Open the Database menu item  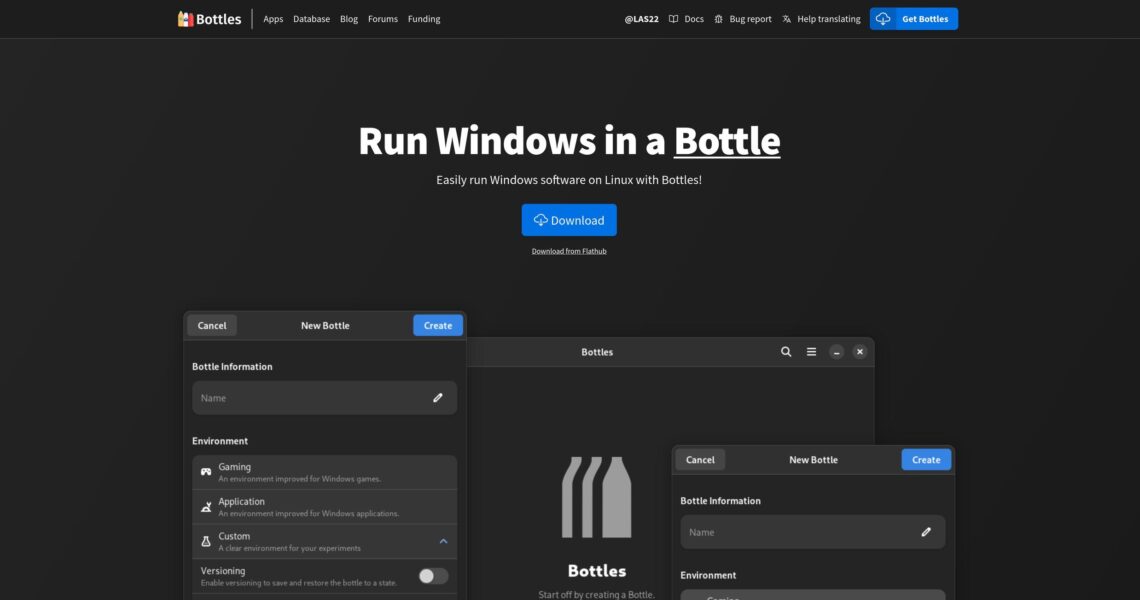[311, 19]
